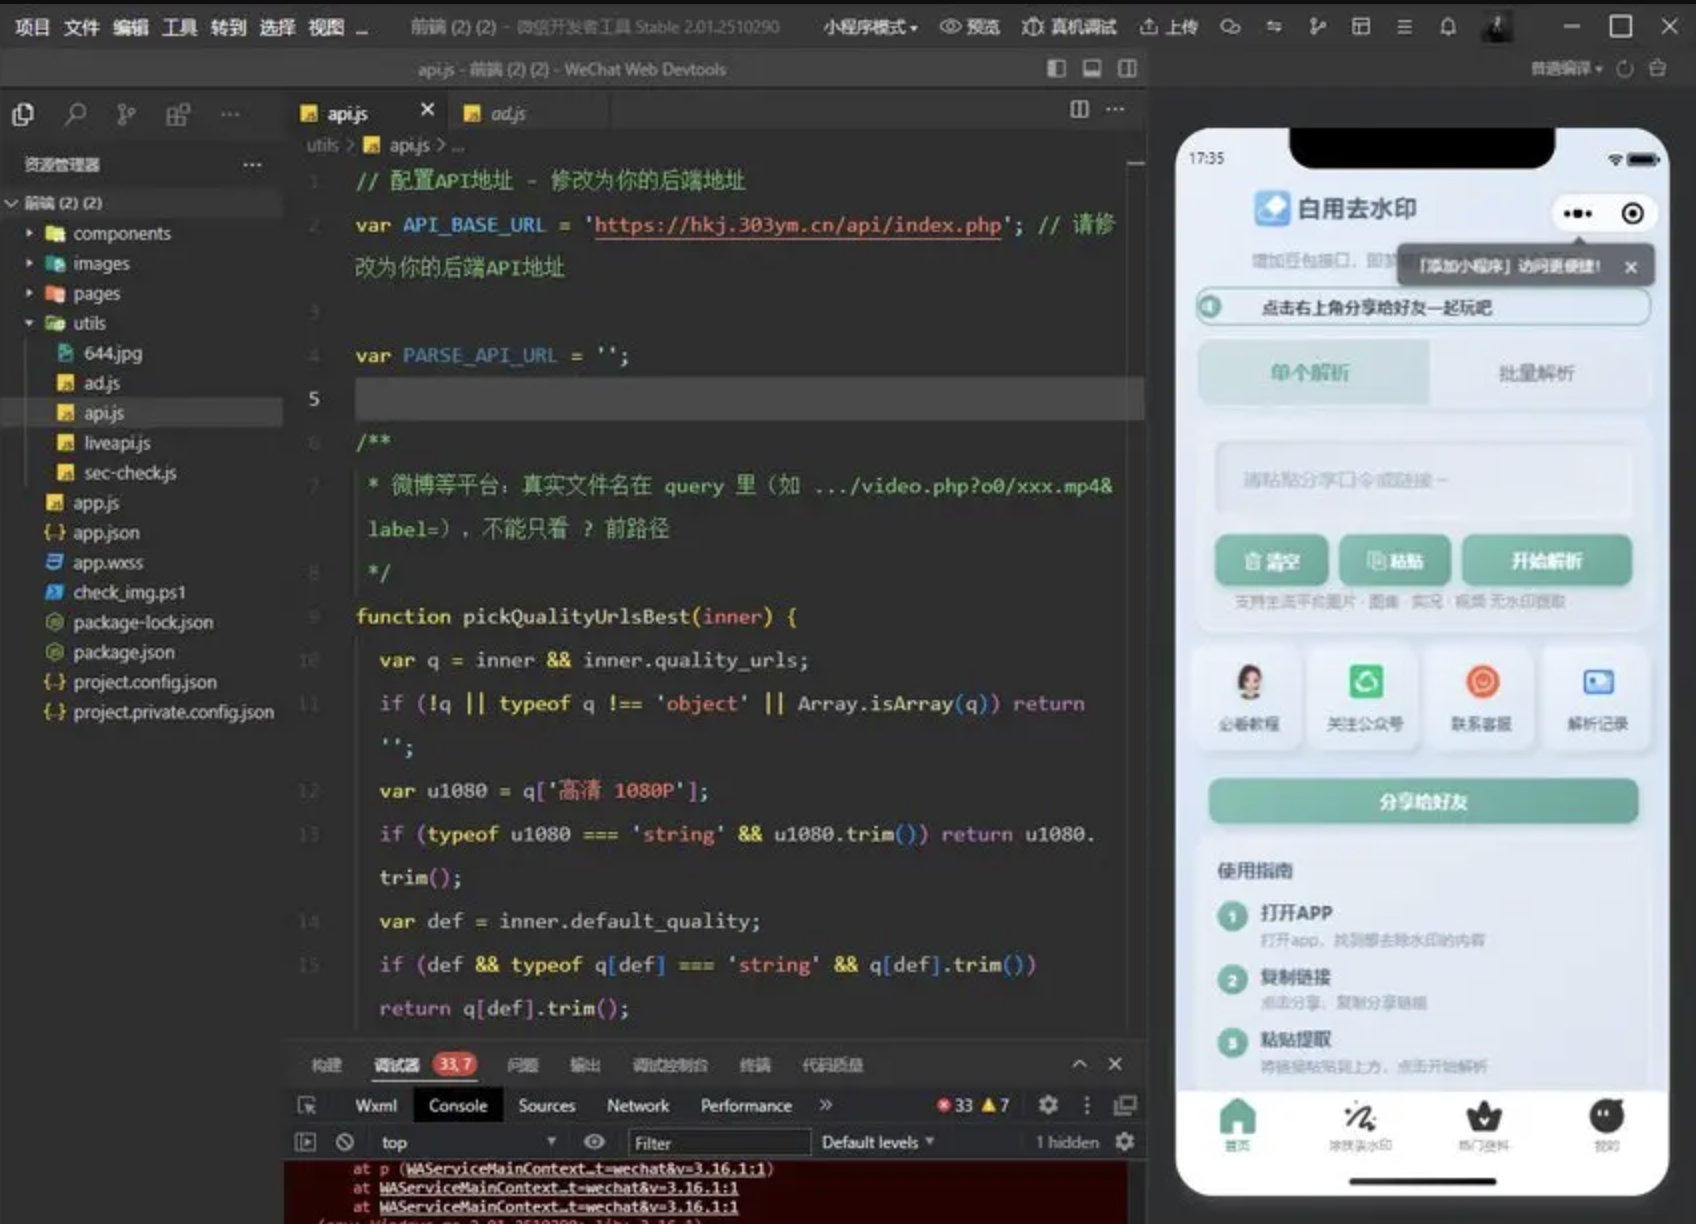Open the 工具 menu

point(179,27)
